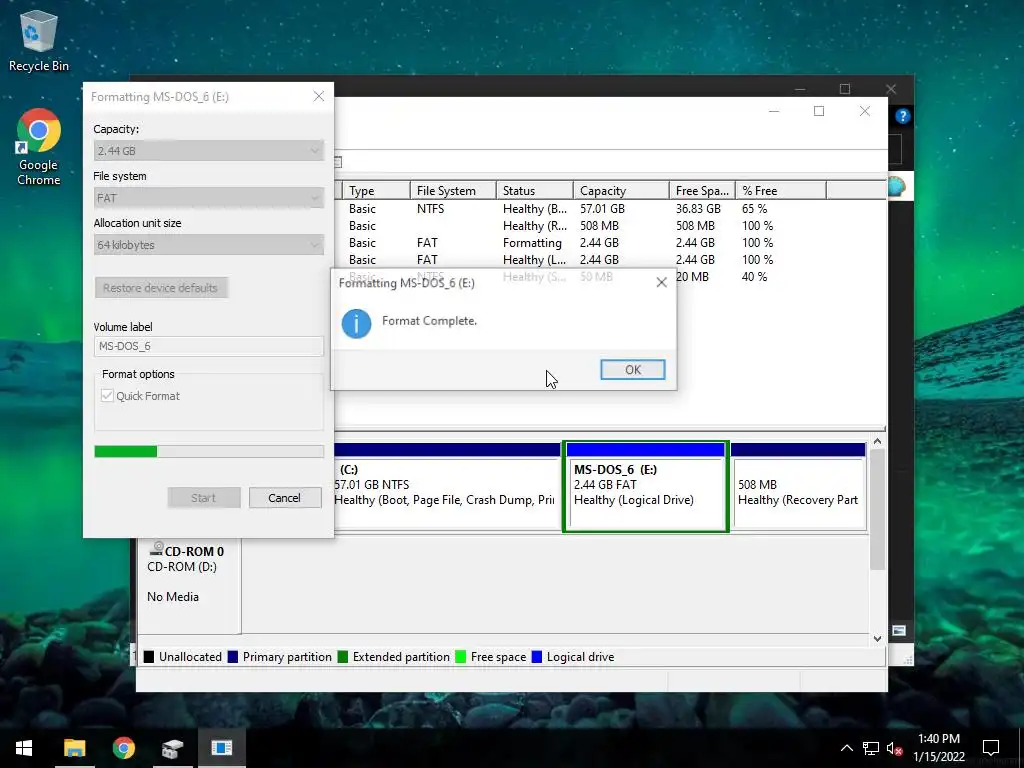Click Restore device defaults button

(161, 288)
